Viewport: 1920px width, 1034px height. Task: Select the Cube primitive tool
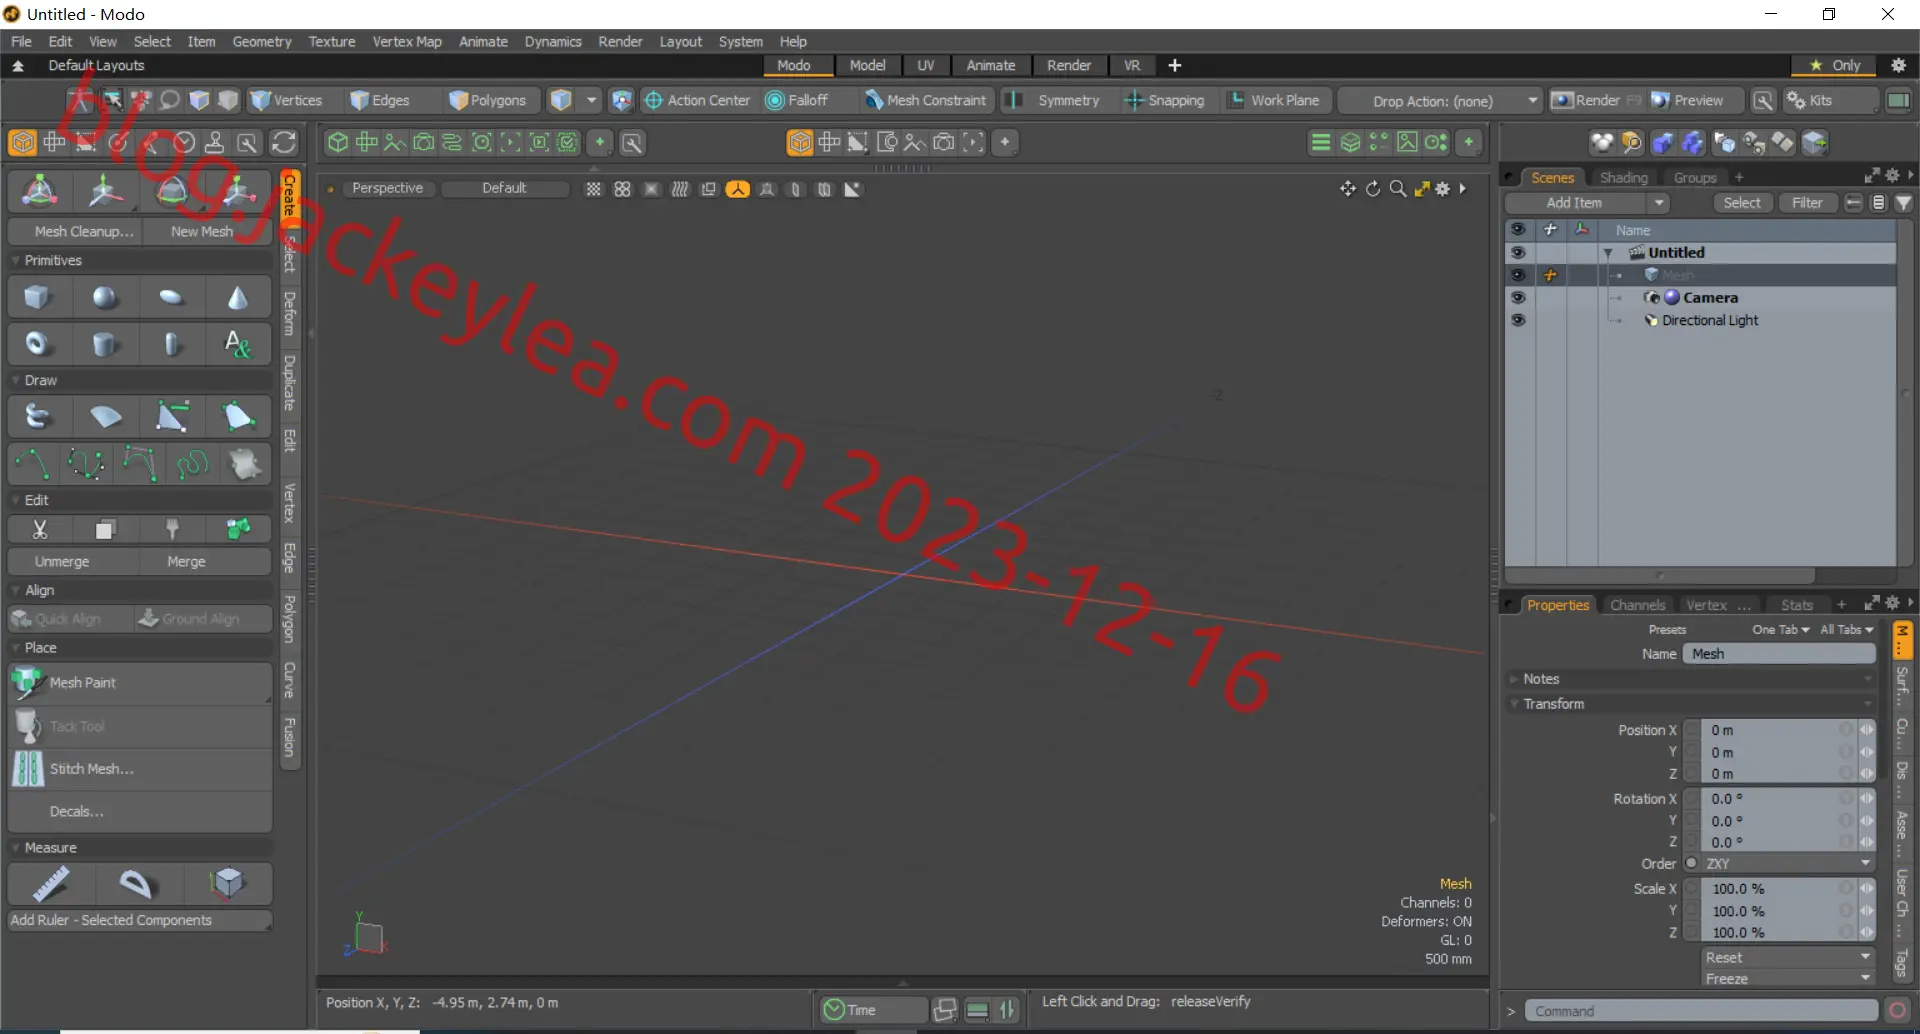[38, 298]
